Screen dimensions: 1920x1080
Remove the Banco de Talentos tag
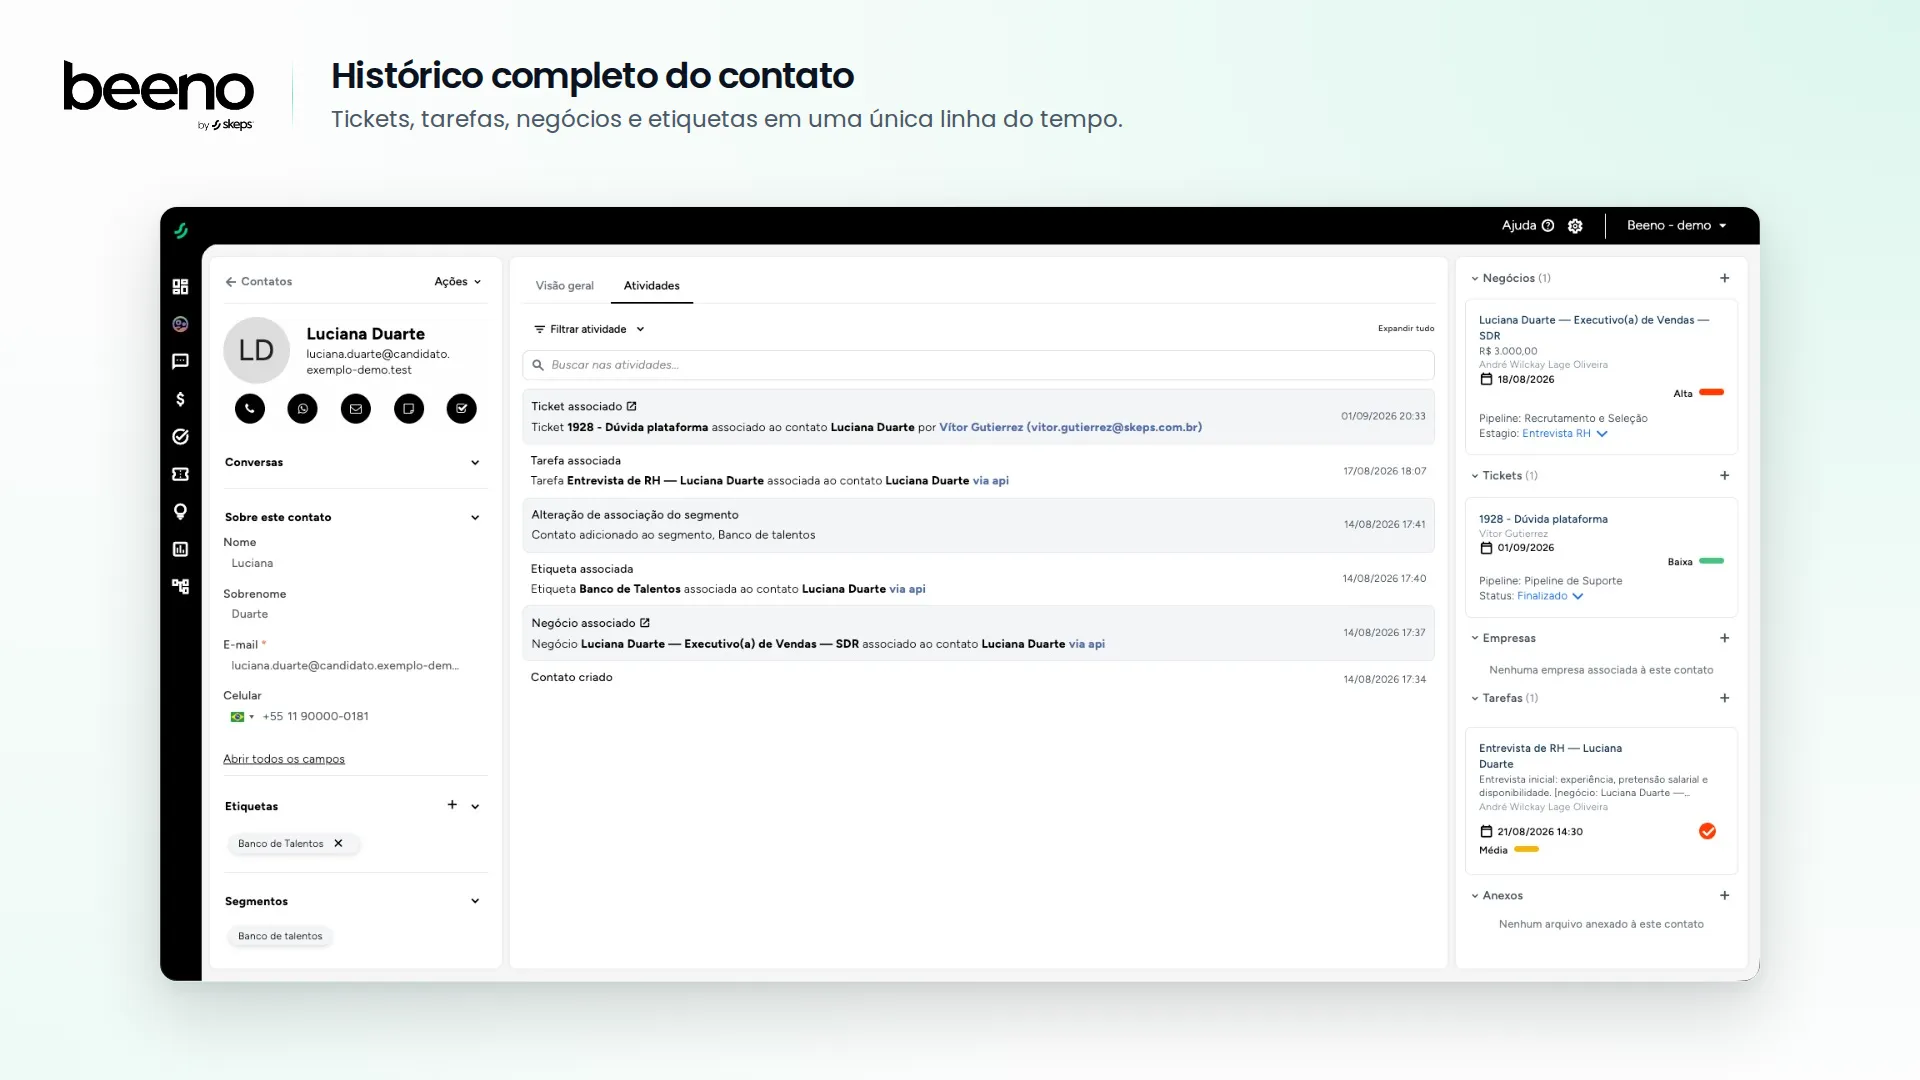[338, 843]
